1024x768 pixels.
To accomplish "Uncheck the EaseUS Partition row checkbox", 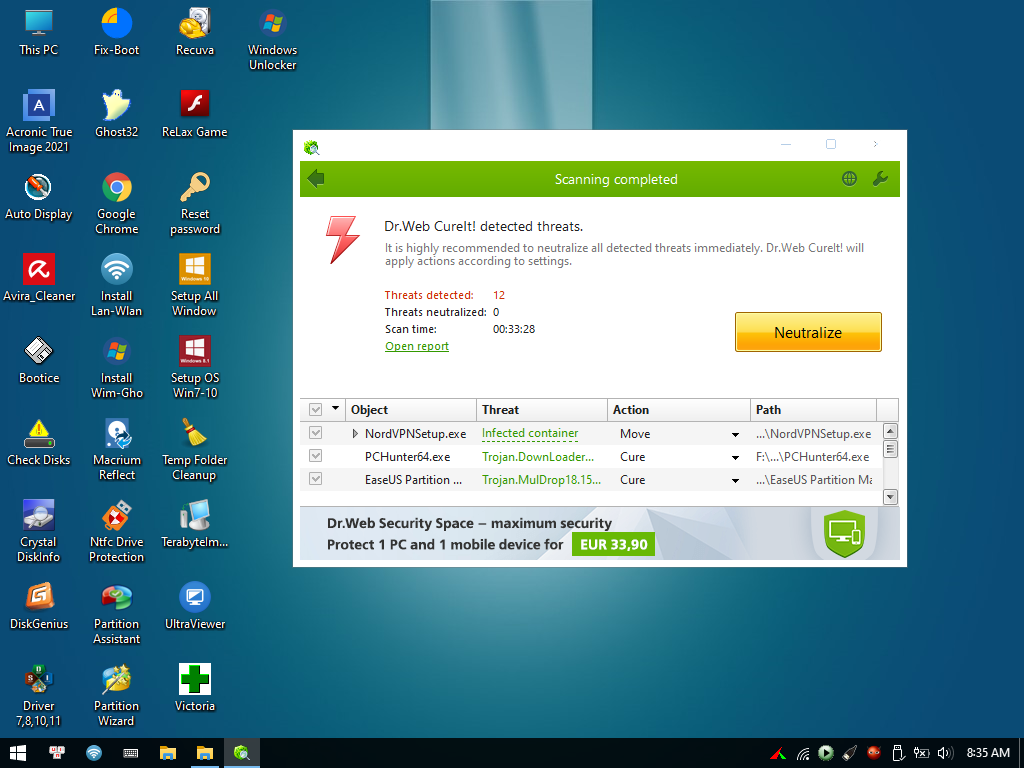I will point(315,479).
